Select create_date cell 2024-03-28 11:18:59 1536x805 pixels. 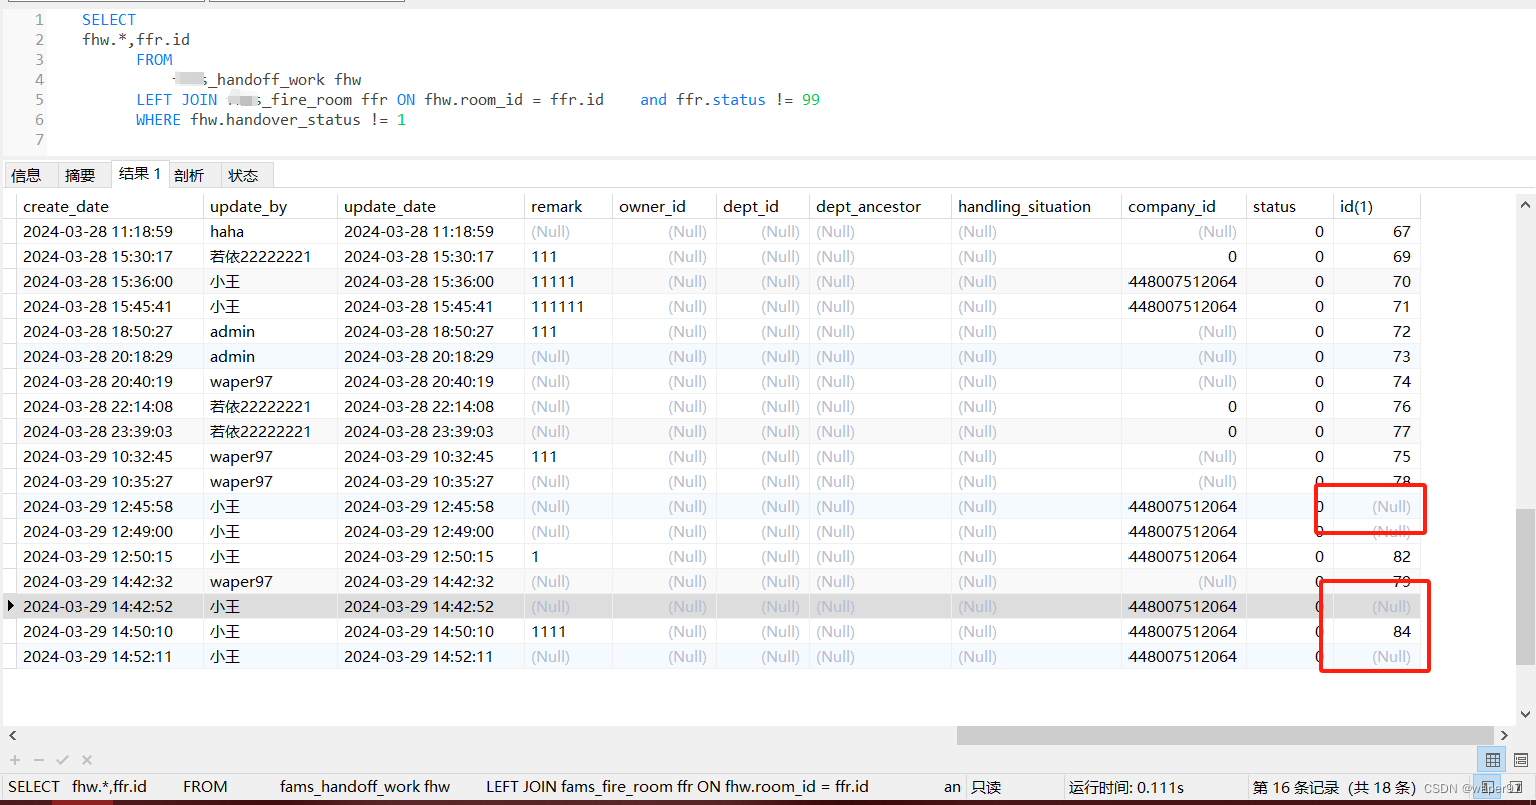(110, 231)
